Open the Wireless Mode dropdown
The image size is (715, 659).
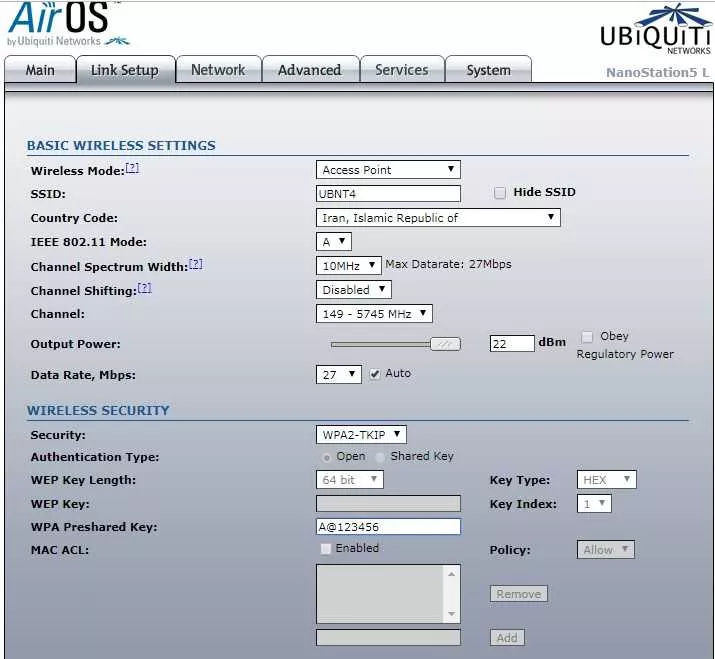[388, 170]
